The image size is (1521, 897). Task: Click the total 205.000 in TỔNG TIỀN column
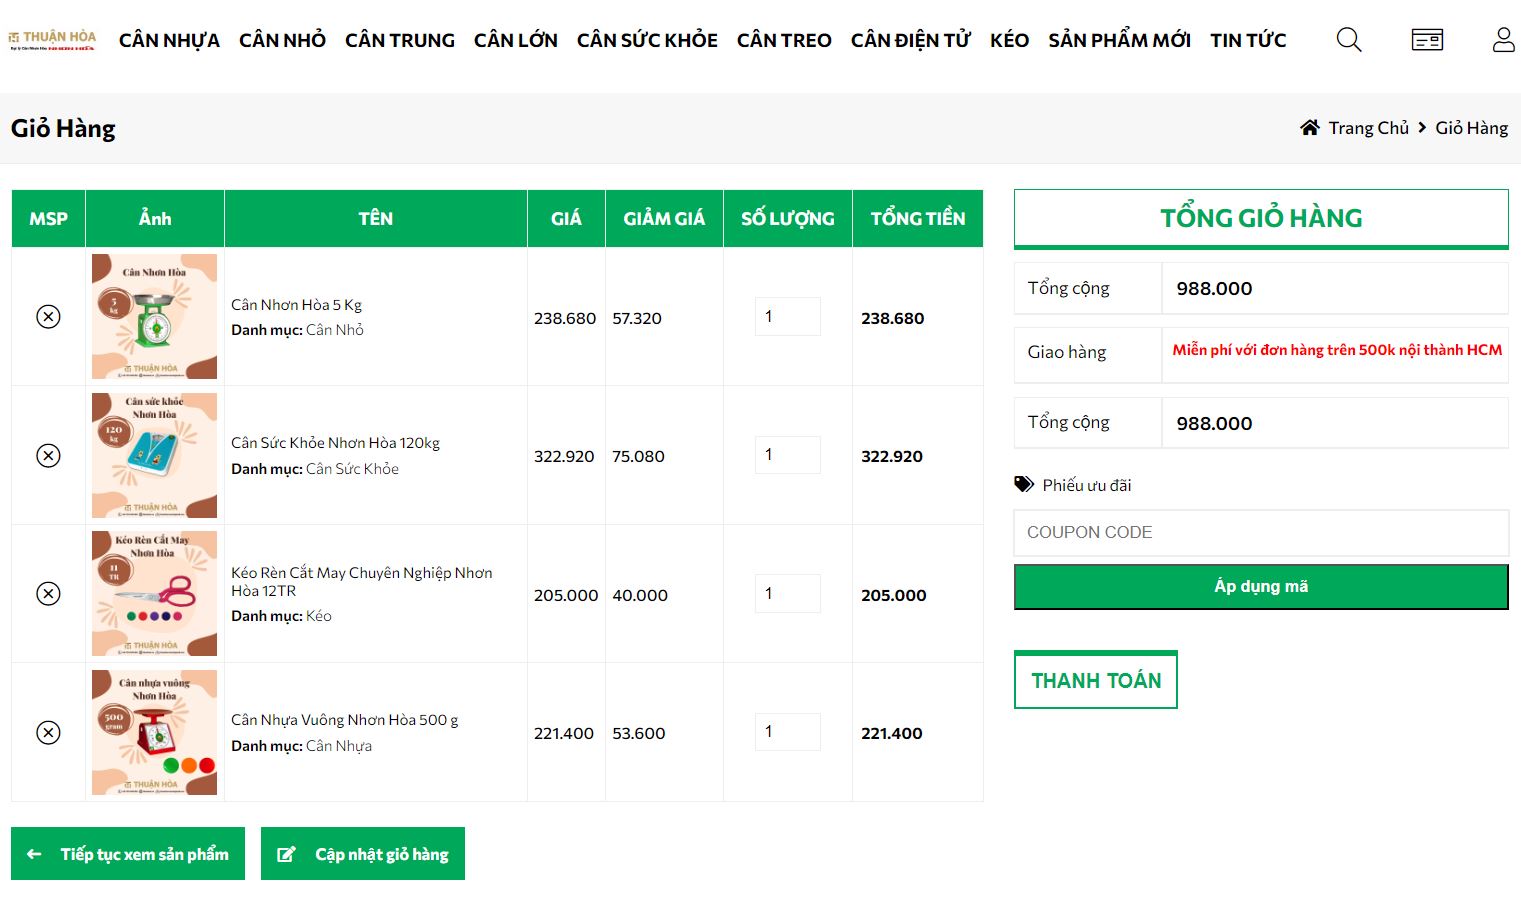coord(894,595)
